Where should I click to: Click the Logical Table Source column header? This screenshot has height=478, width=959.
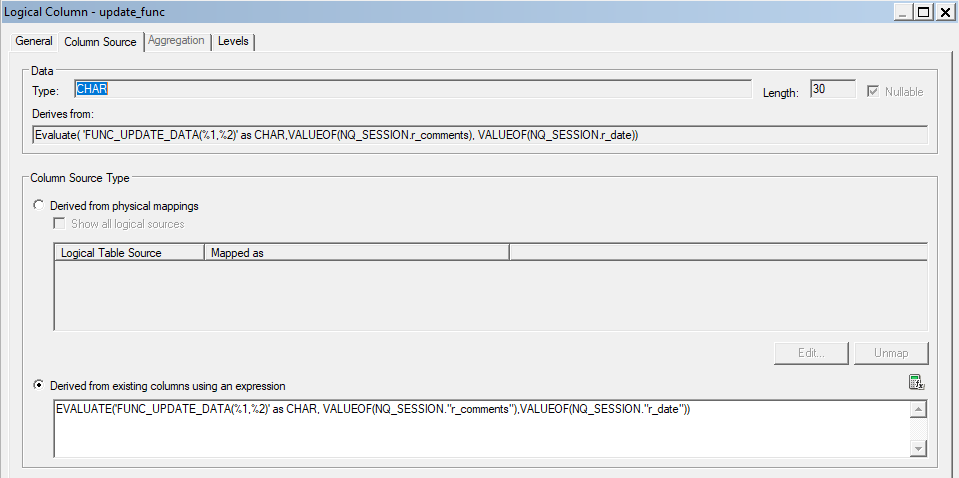[x=129, y=252]
